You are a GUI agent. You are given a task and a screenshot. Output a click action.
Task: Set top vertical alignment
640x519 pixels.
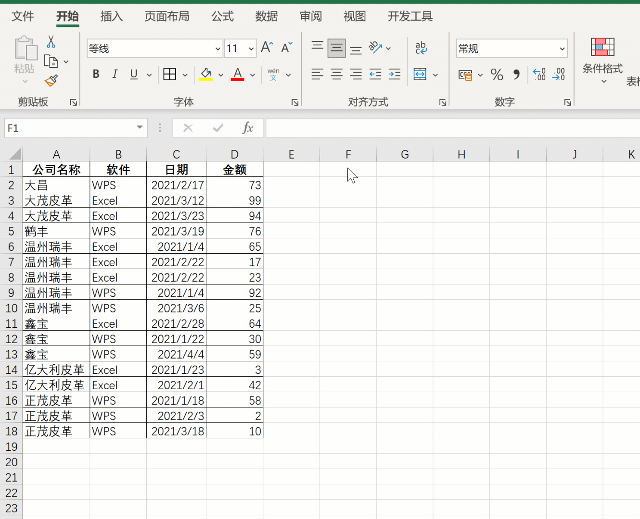tap(317, 46)
